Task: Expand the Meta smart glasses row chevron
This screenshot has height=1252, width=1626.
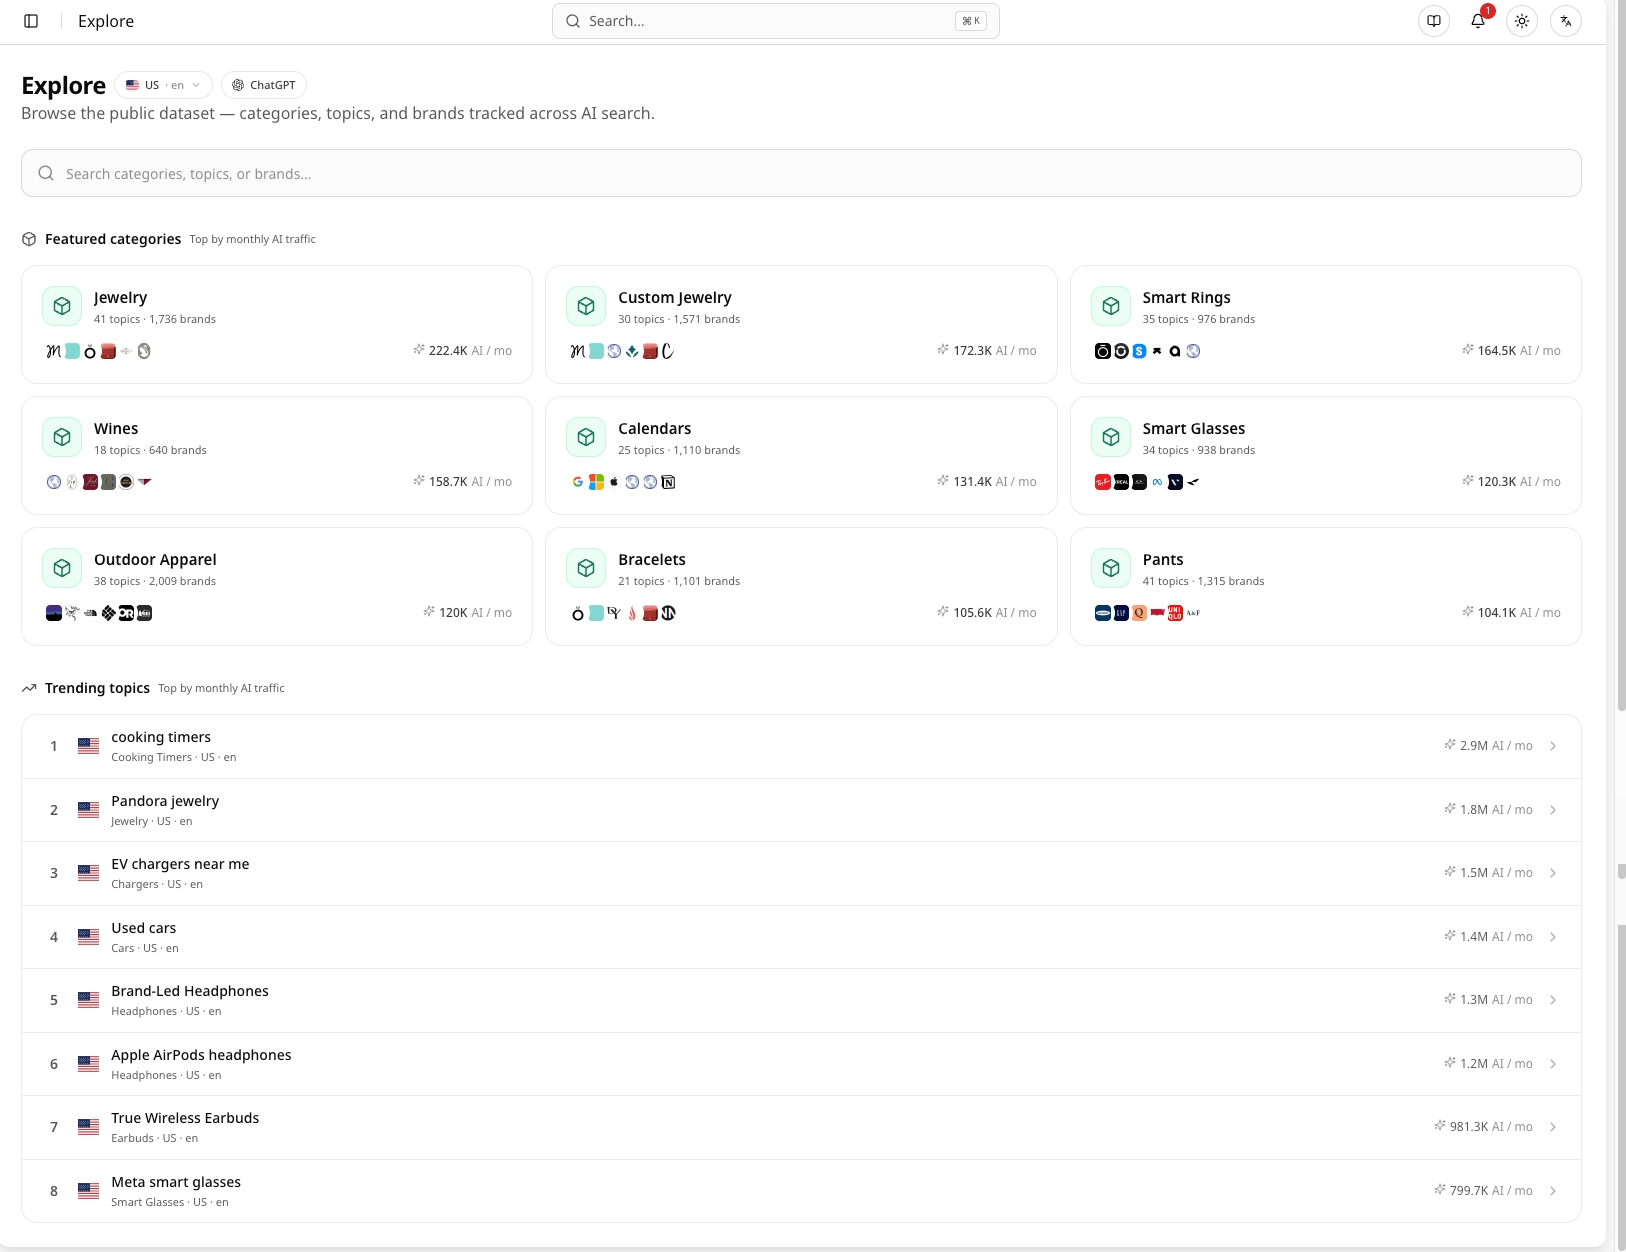Action: pyautogui.click(x=1553, y=1191)
